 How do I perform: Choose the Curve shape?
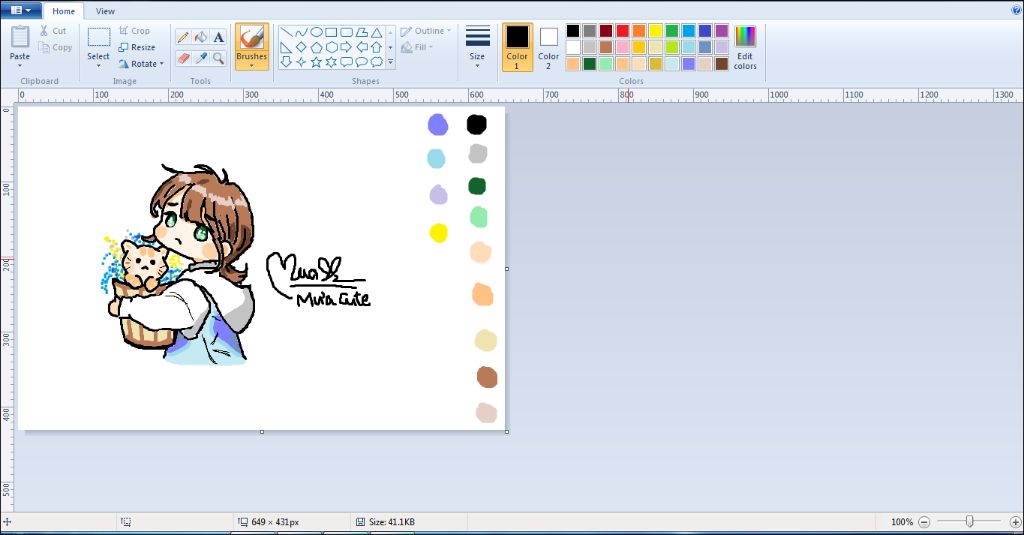tap(301, 33)
